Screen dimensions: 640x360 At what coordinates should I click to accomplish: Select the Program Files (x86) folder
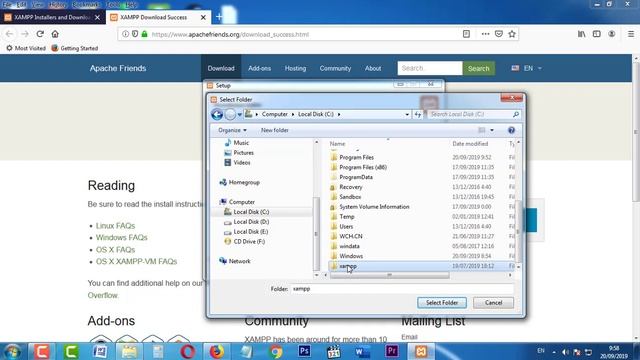363,167
